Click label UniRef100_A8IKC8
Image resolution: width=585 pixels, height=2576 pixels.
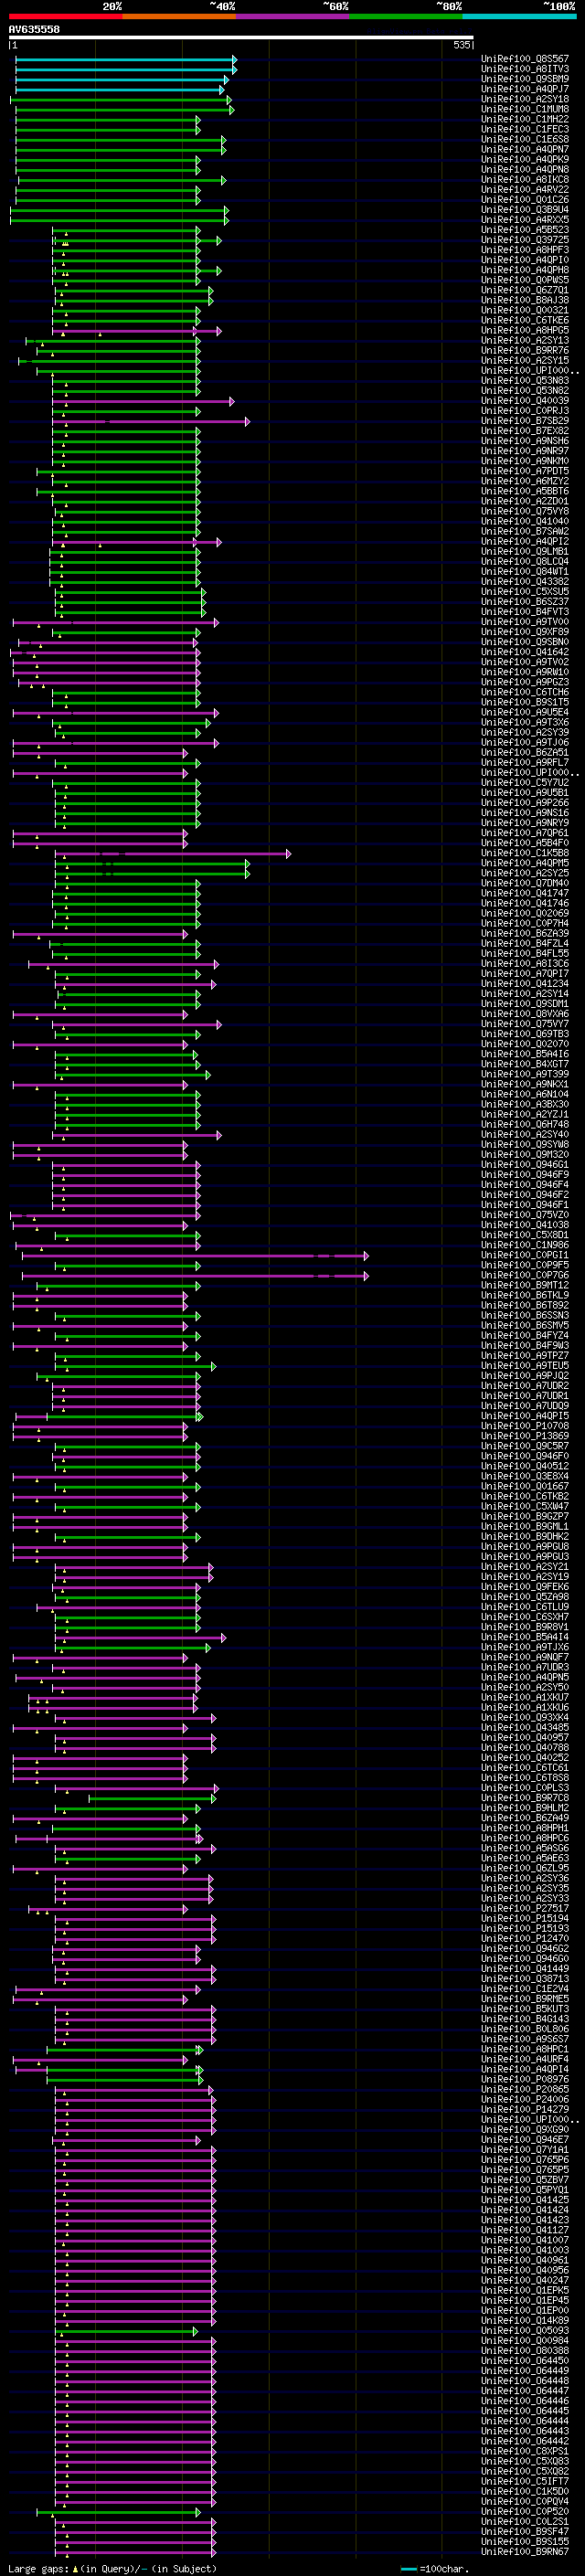click(x=525, y=180)
